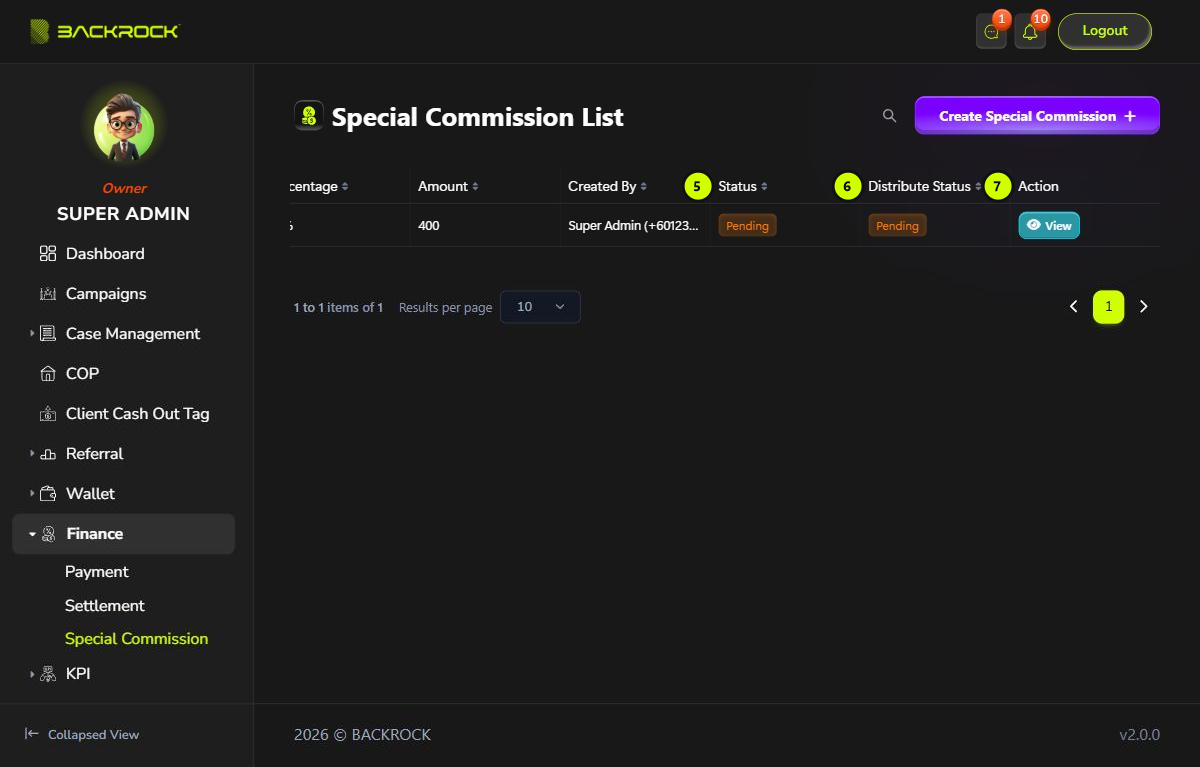Click the BACKROCK logo
The image size is (1200, 767).
tap(105, 31)
